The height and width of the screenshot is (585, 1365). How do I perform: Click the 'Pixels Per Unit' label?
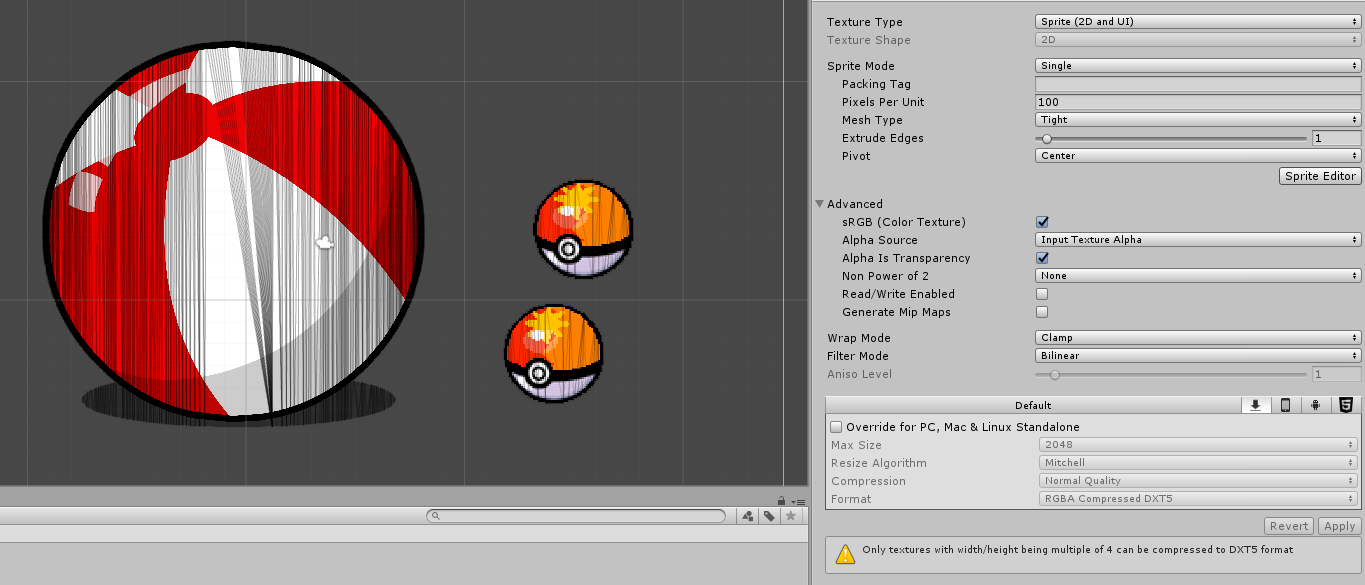click(883, 102)
